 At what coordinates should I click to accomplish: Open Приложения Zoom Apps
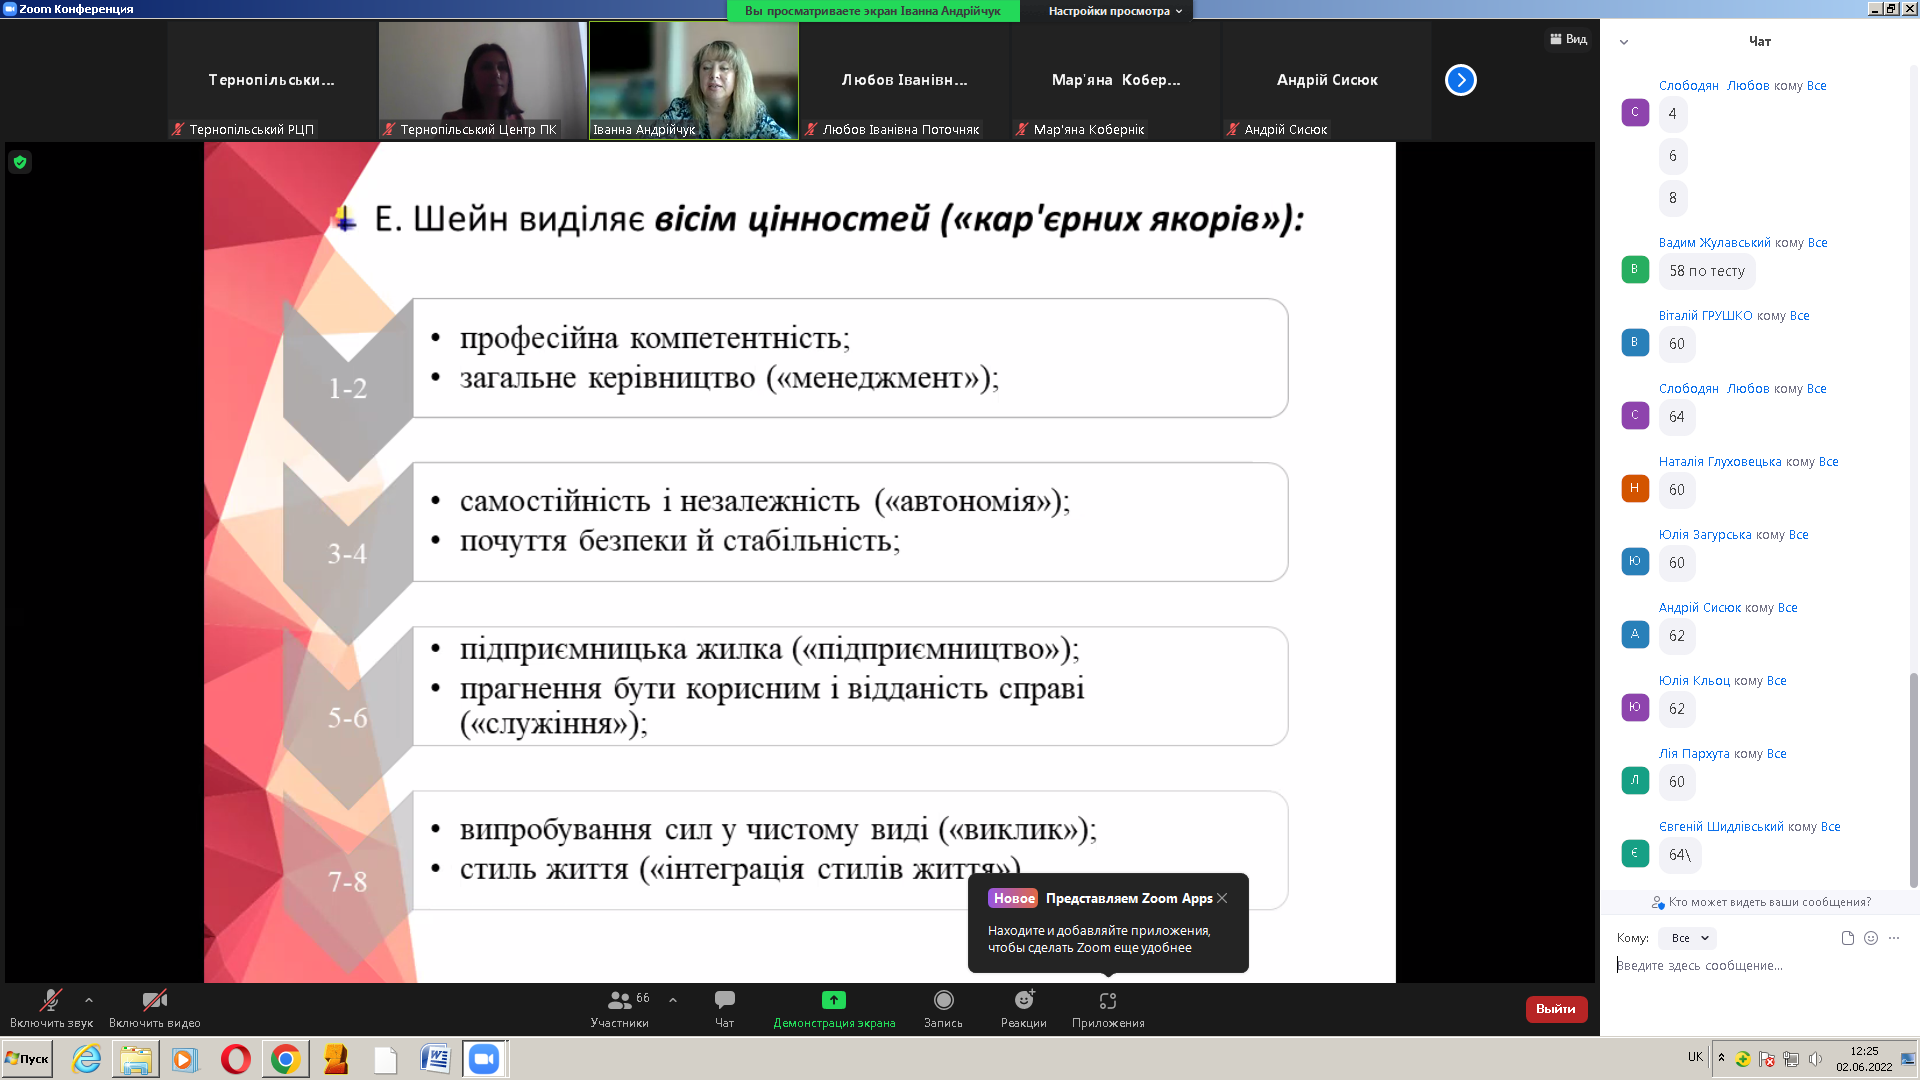pos(1108,1008)
